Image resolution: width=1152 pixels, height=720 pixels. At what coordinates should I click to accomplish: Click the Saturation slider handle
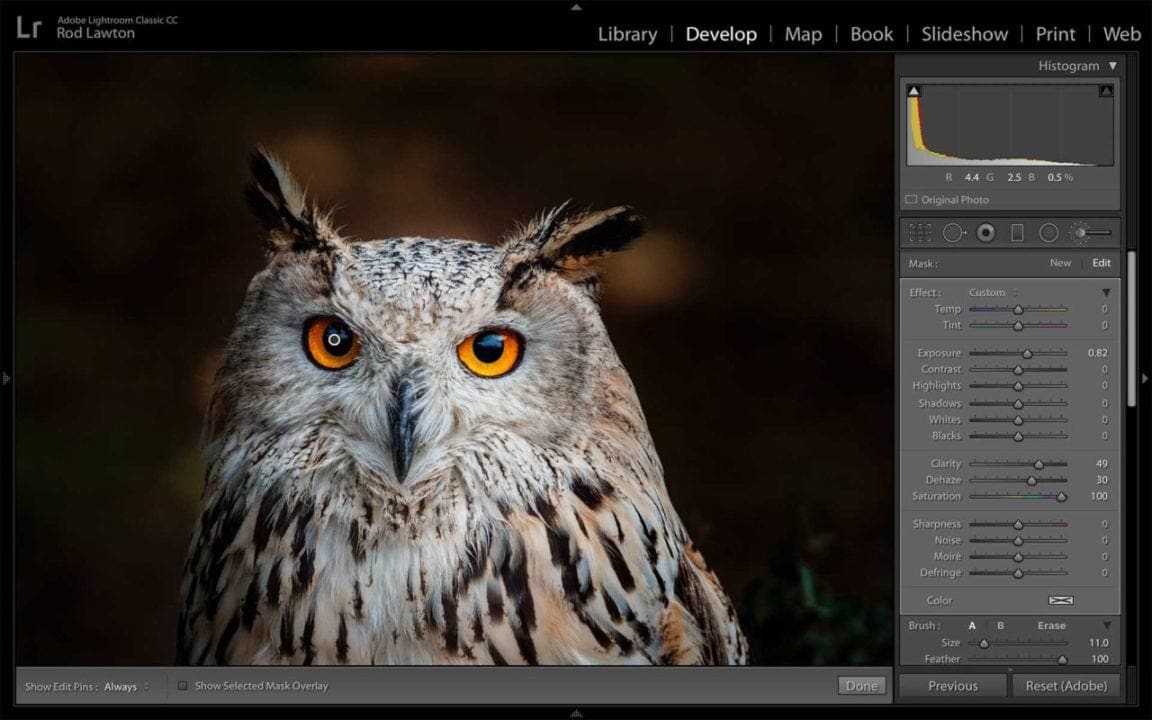pyautogui.click(x=1062, y=497)
